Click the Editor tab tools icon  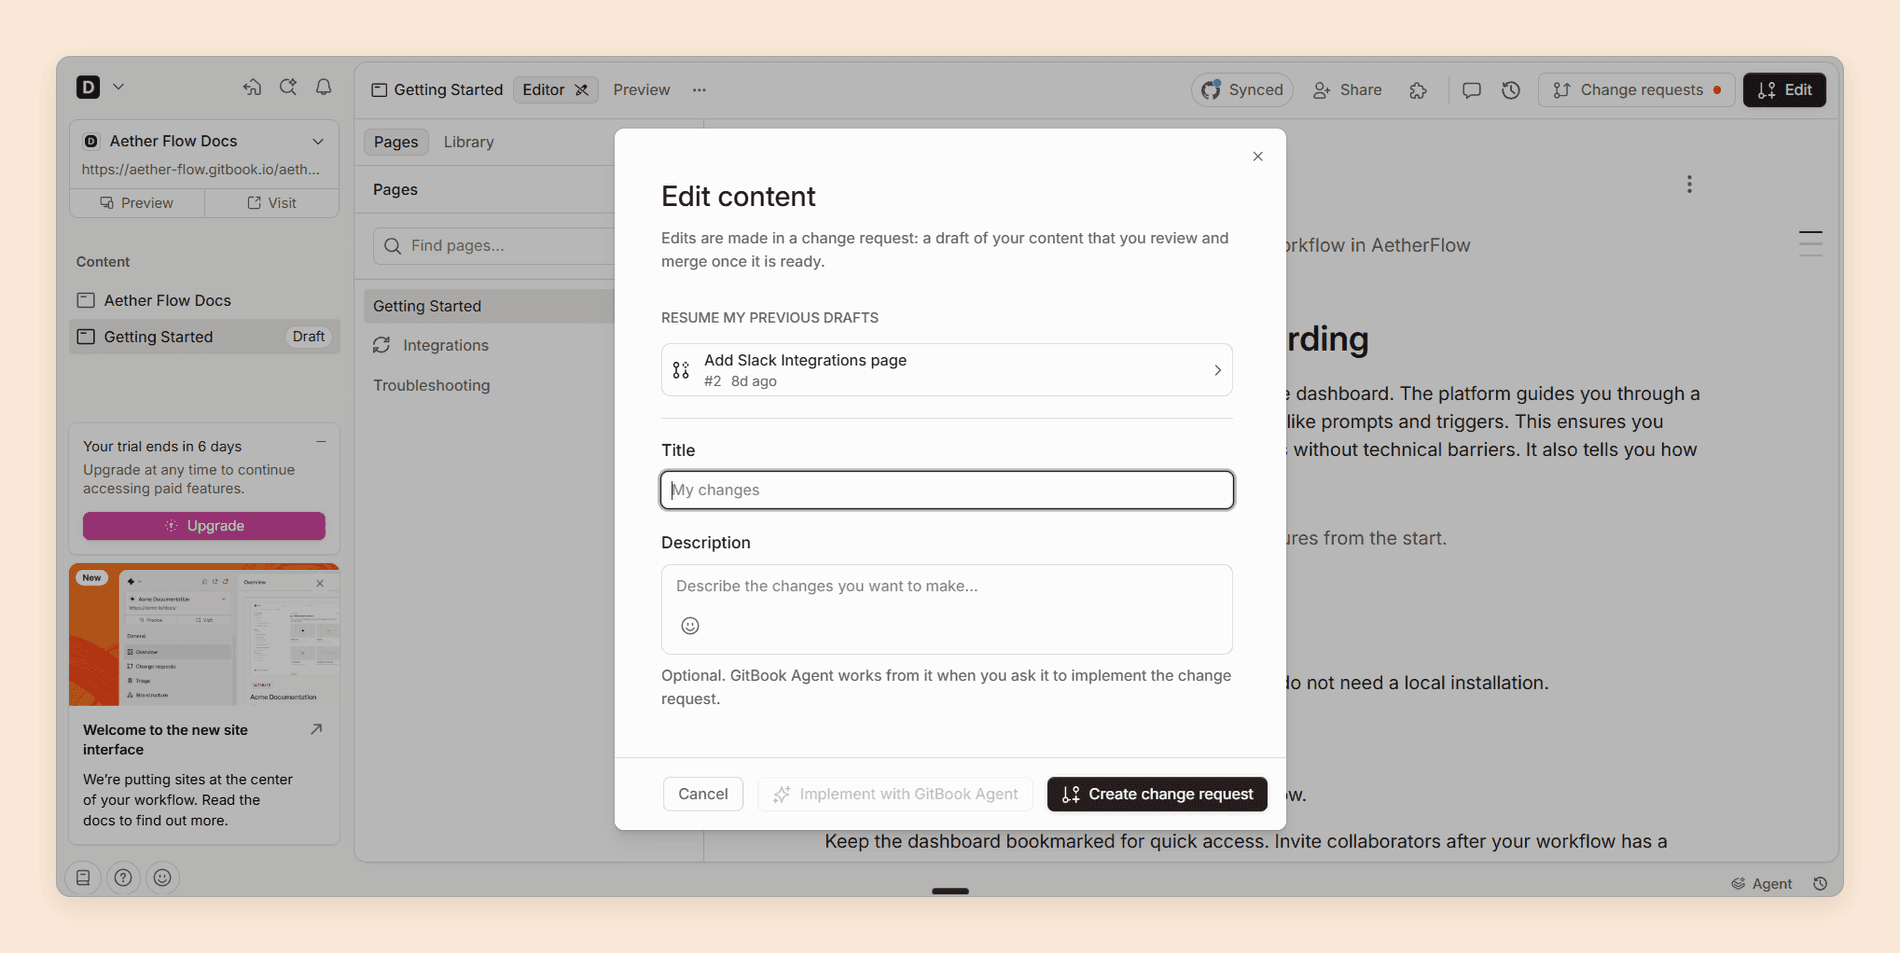pyautogui.click(x=582, y=90)
